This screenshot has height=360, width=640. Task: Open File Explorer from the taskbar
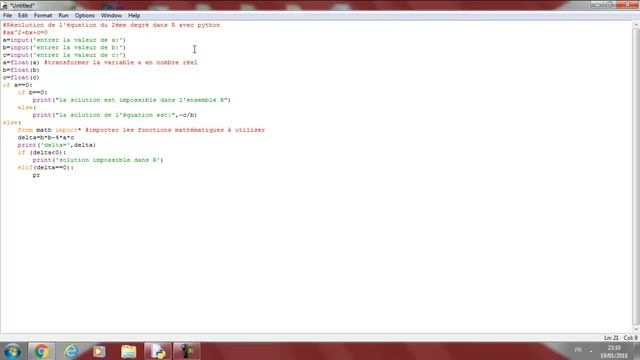[129, 351]
